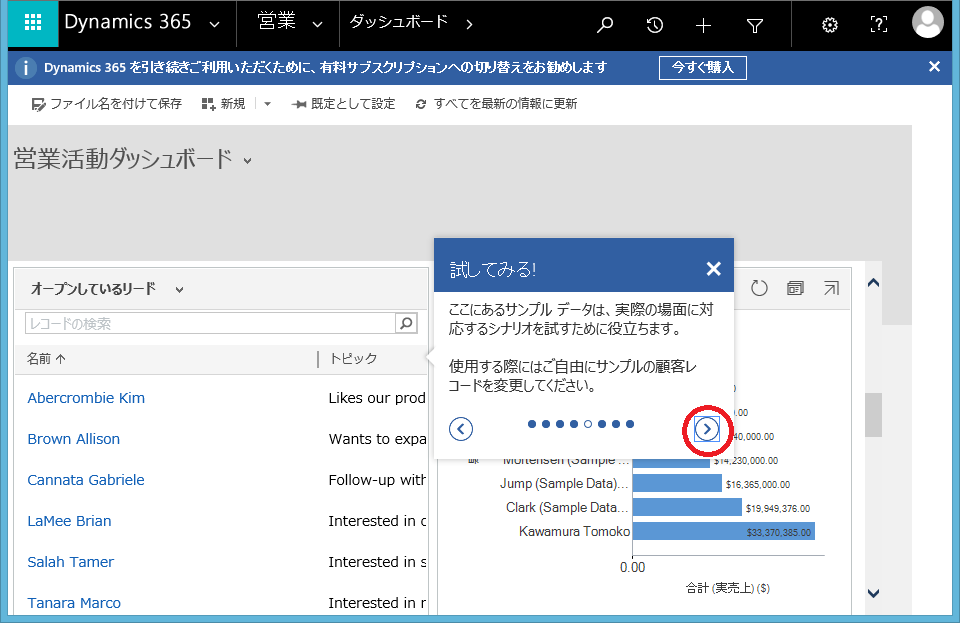This screenshot has width=960, height=623.
Task: Open the 営業 area menu
Action: (x=277, y=22)
